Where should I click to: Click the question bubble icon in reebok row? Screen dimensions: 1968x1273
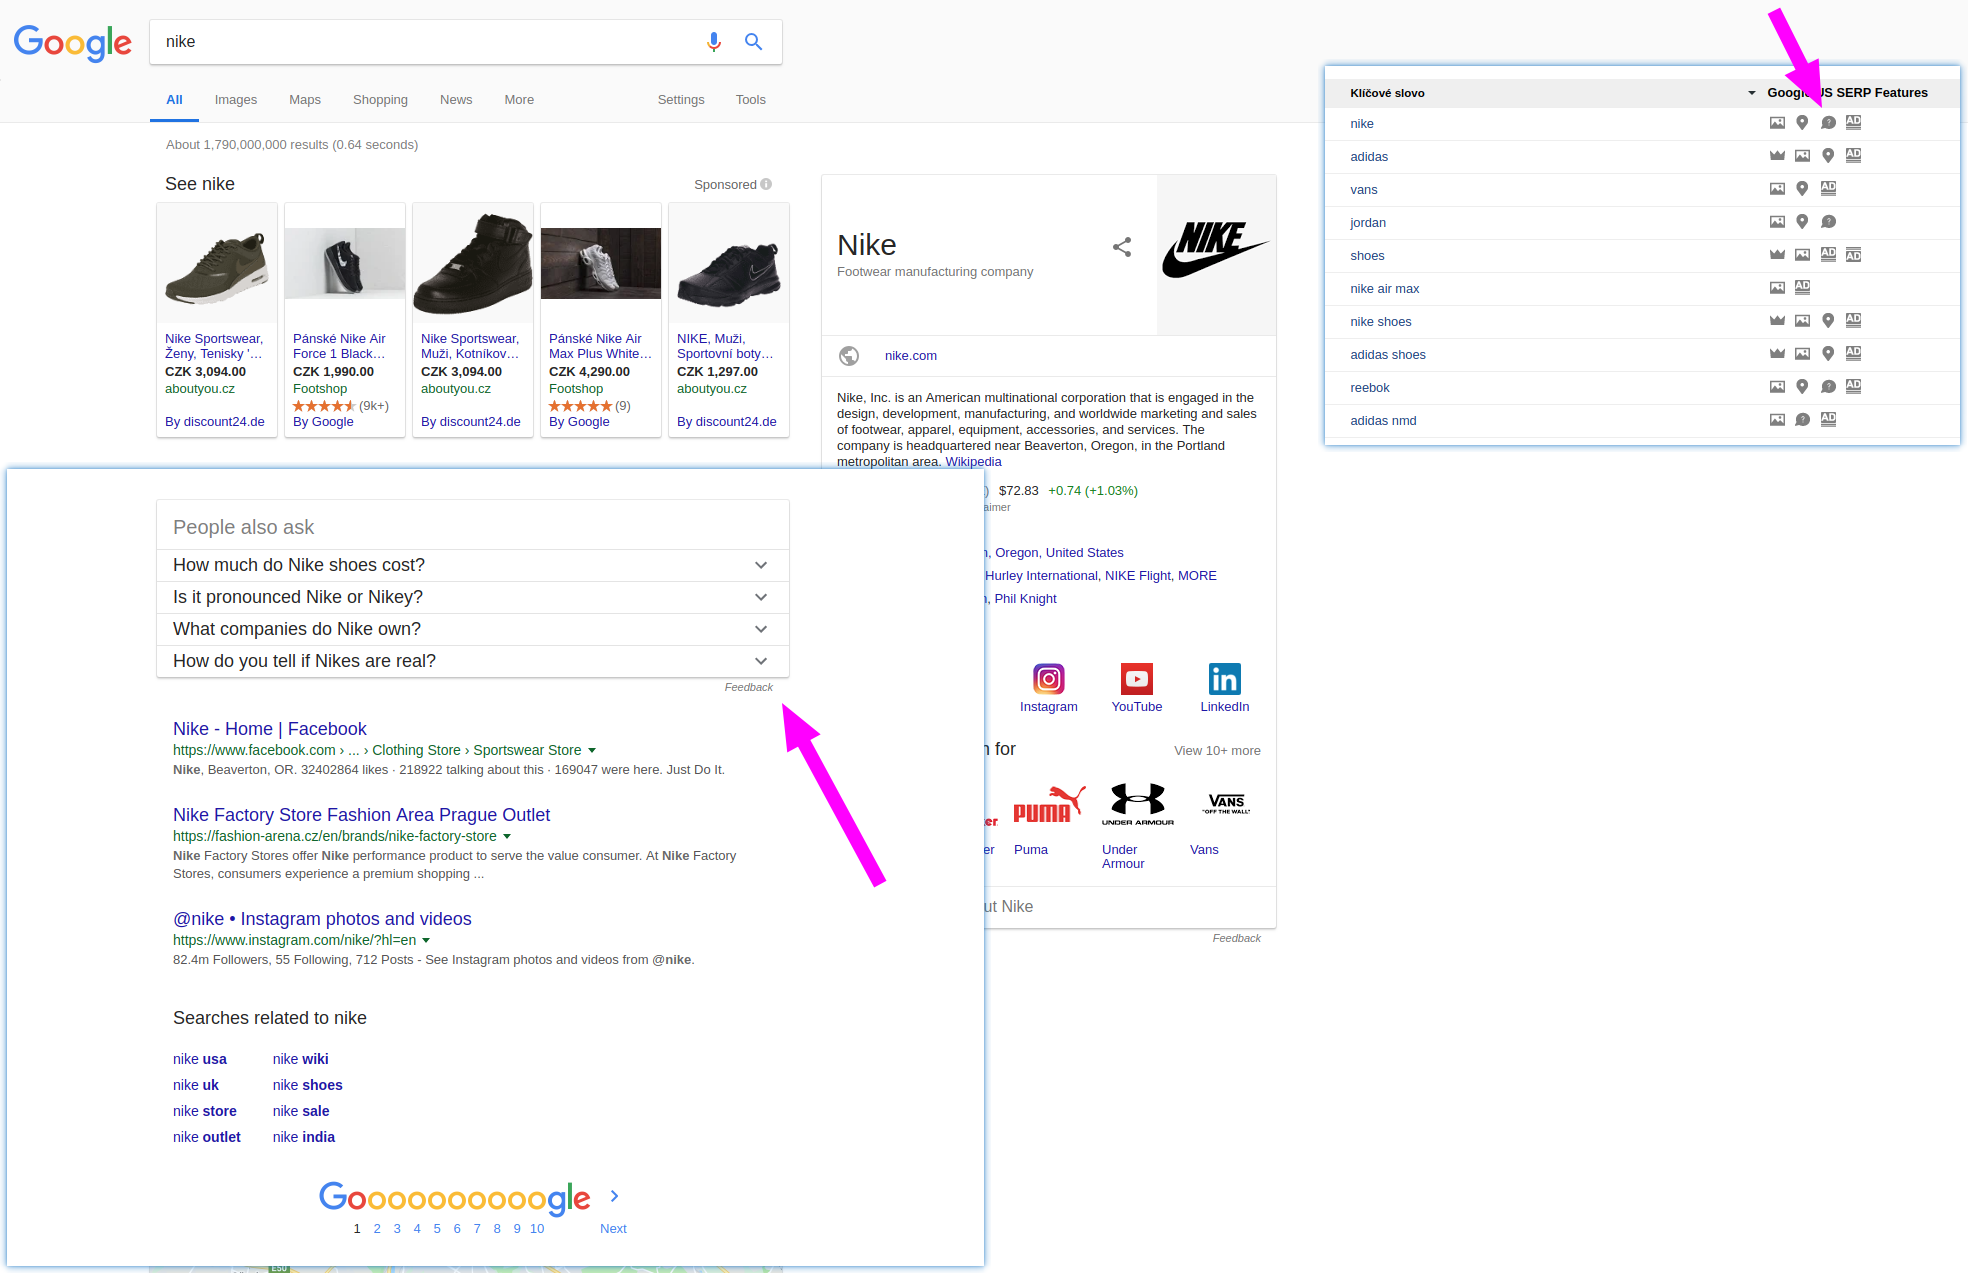coord(1828,387)
